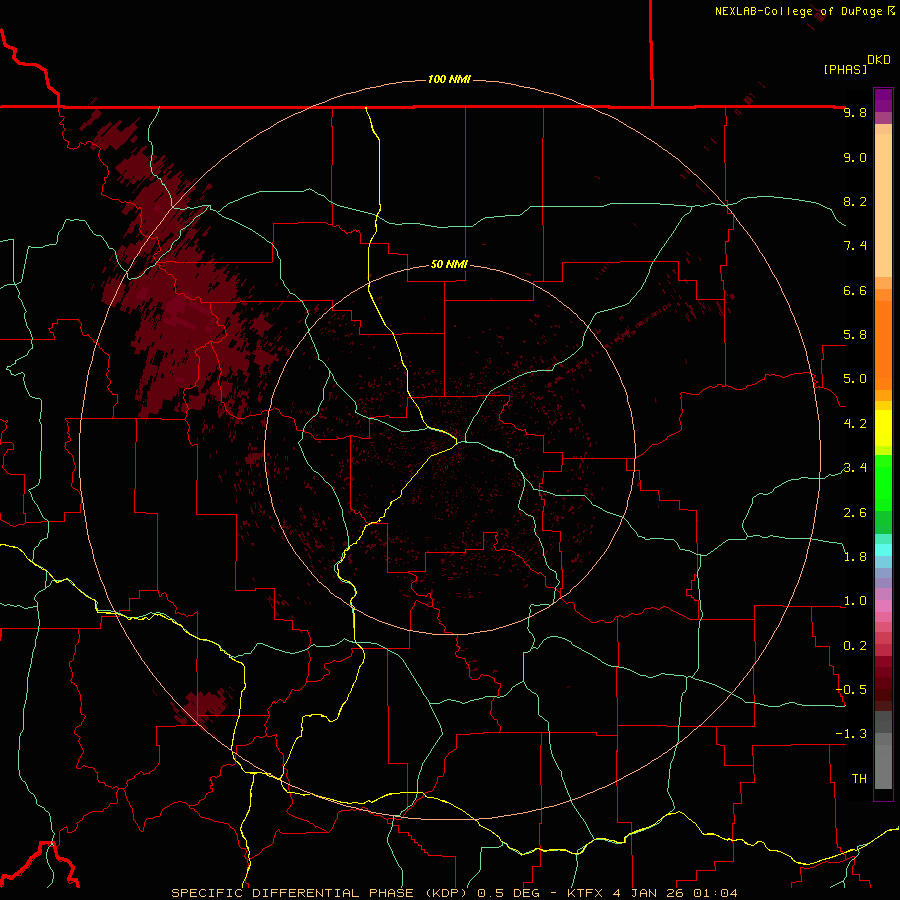Click the purple swatch atop color scale

point(883,100)
